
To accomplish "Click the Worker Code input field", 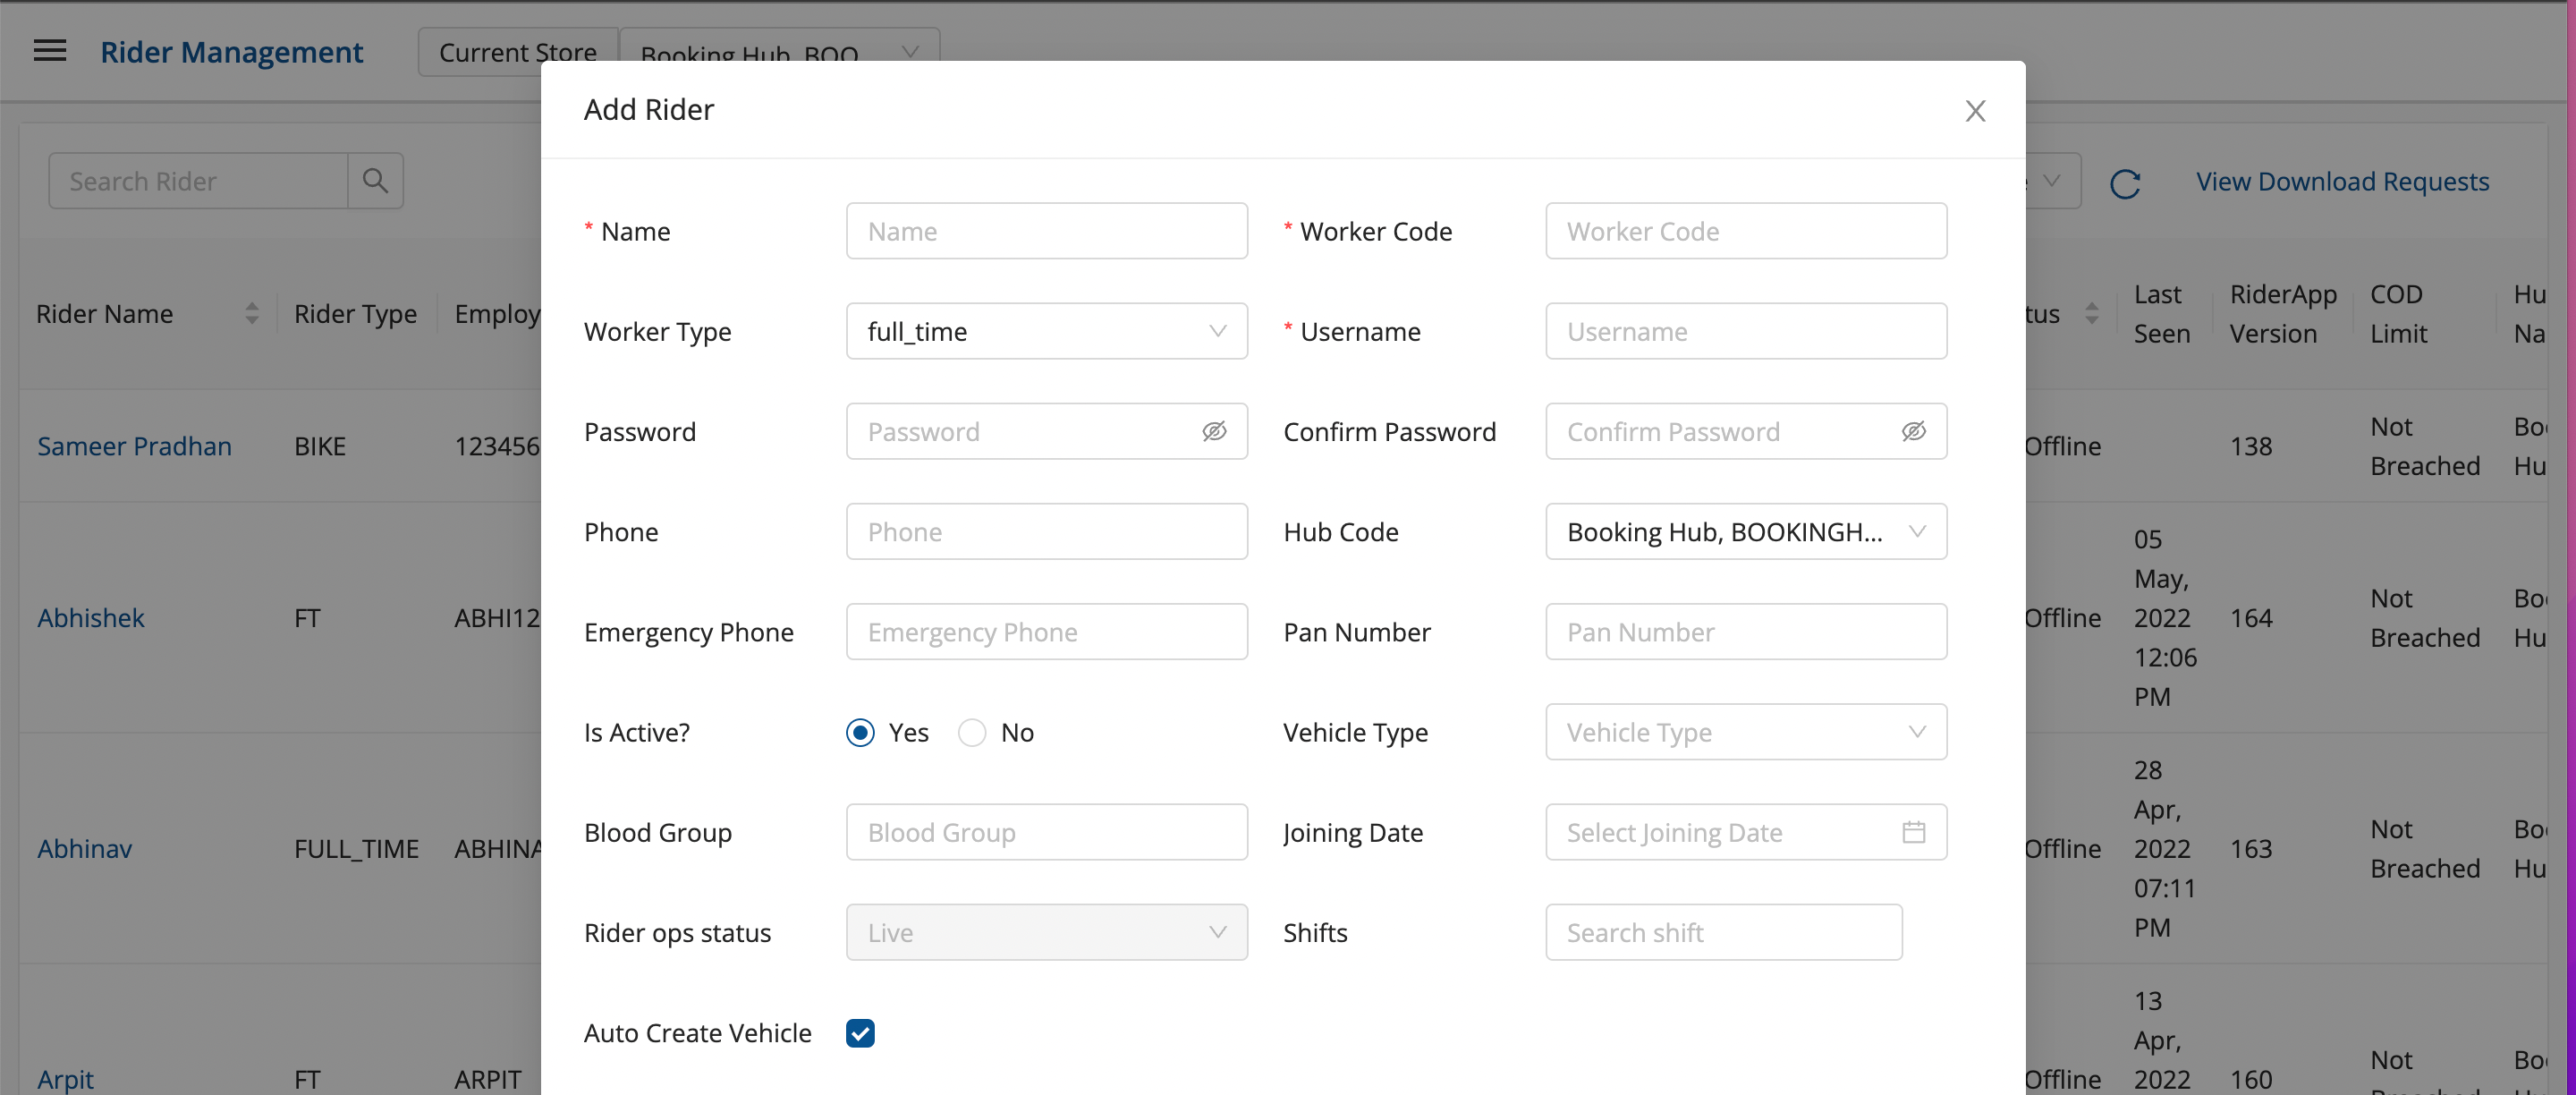I will pos(1745,231).
